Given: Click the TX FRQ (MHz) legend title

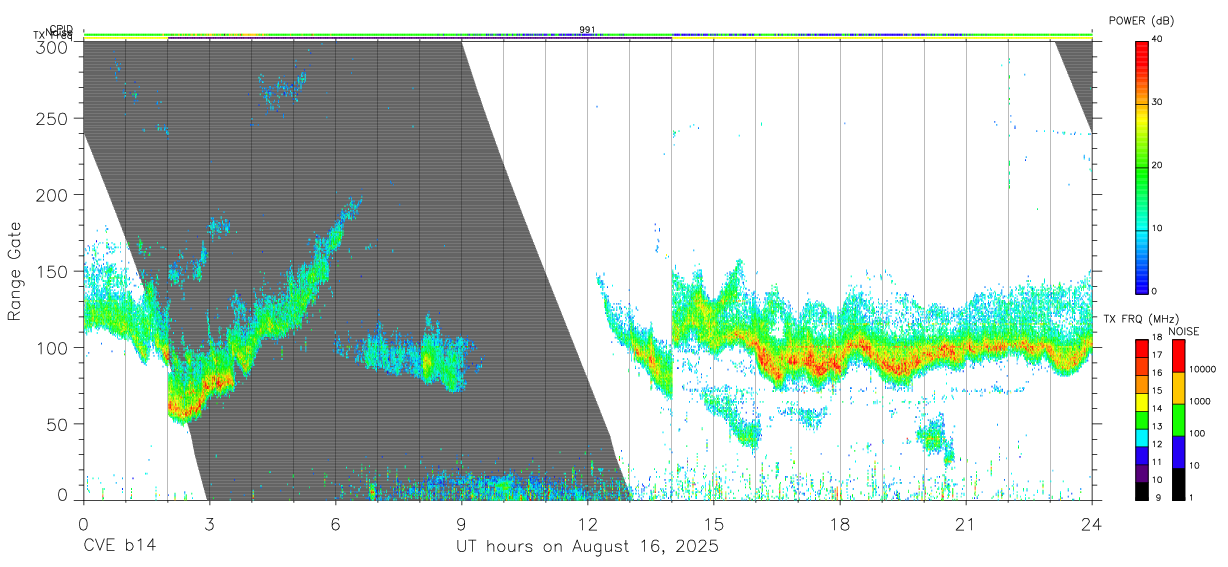Looking at the screenshot, I should (x=1141, y=319).
